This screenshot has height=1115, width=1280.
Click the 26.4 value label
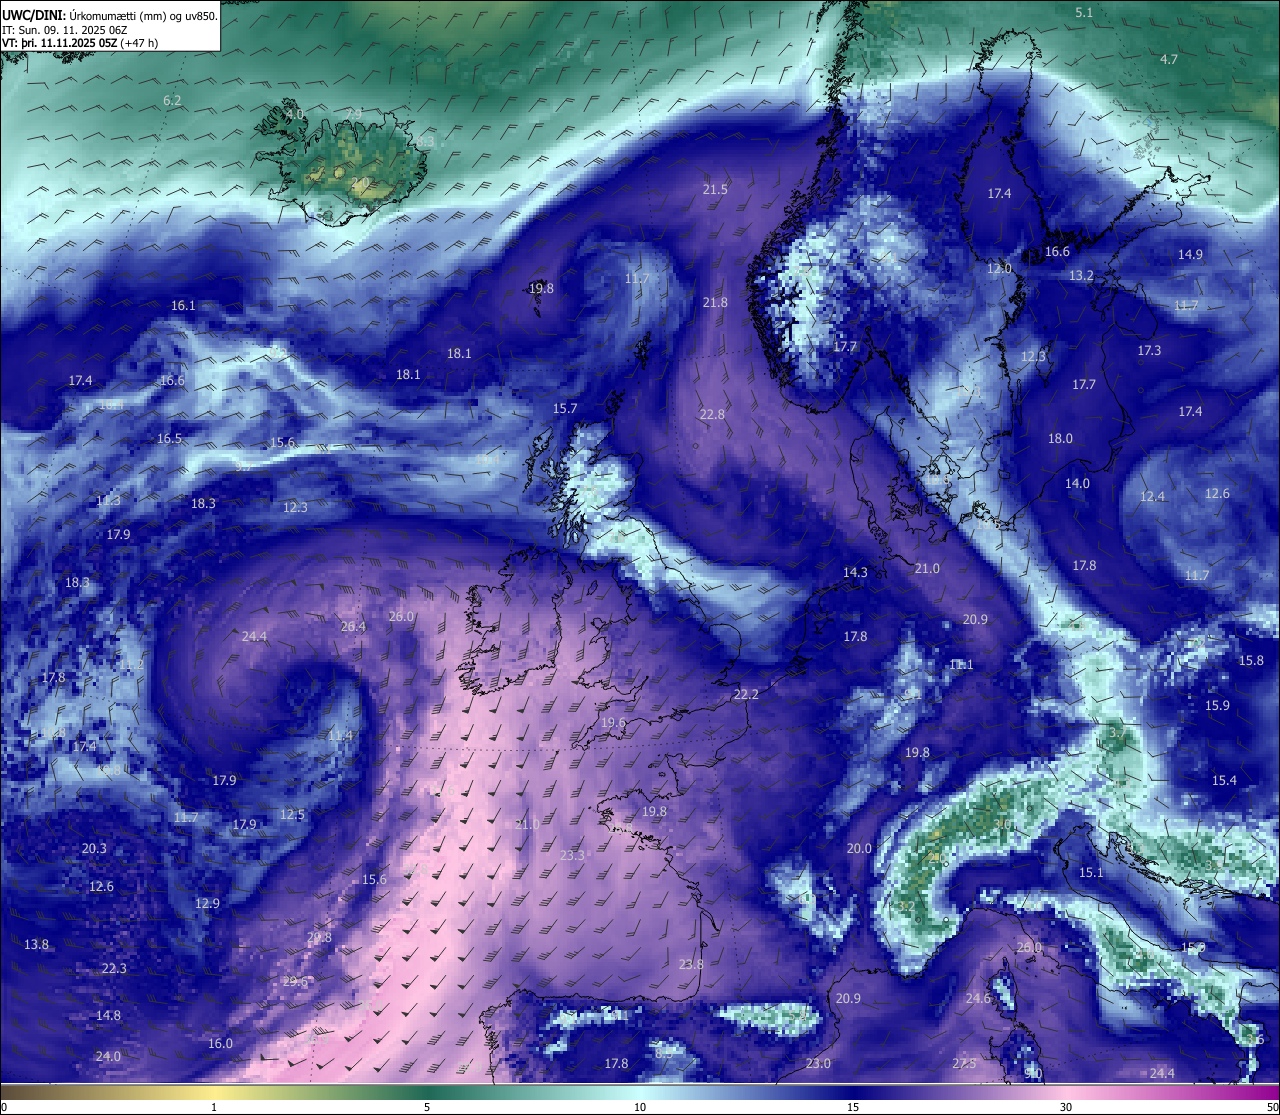(353, 626)
